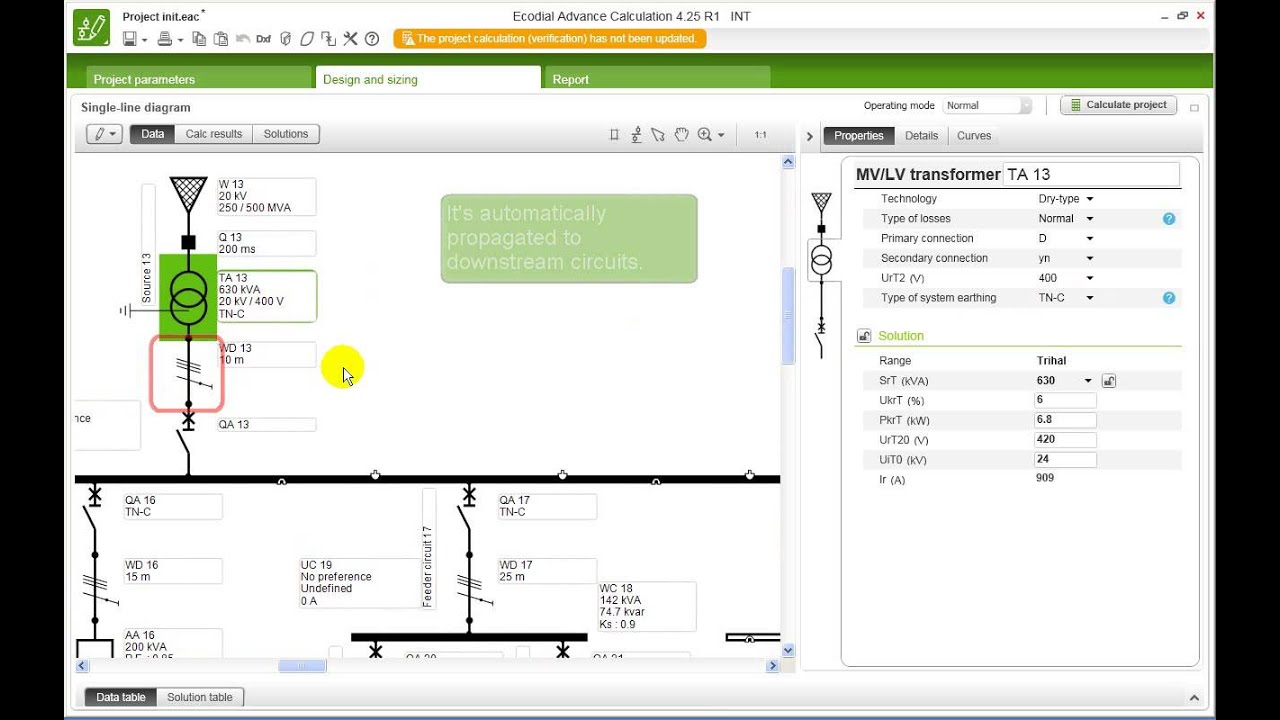Open the Curves tab

(974, 136)
